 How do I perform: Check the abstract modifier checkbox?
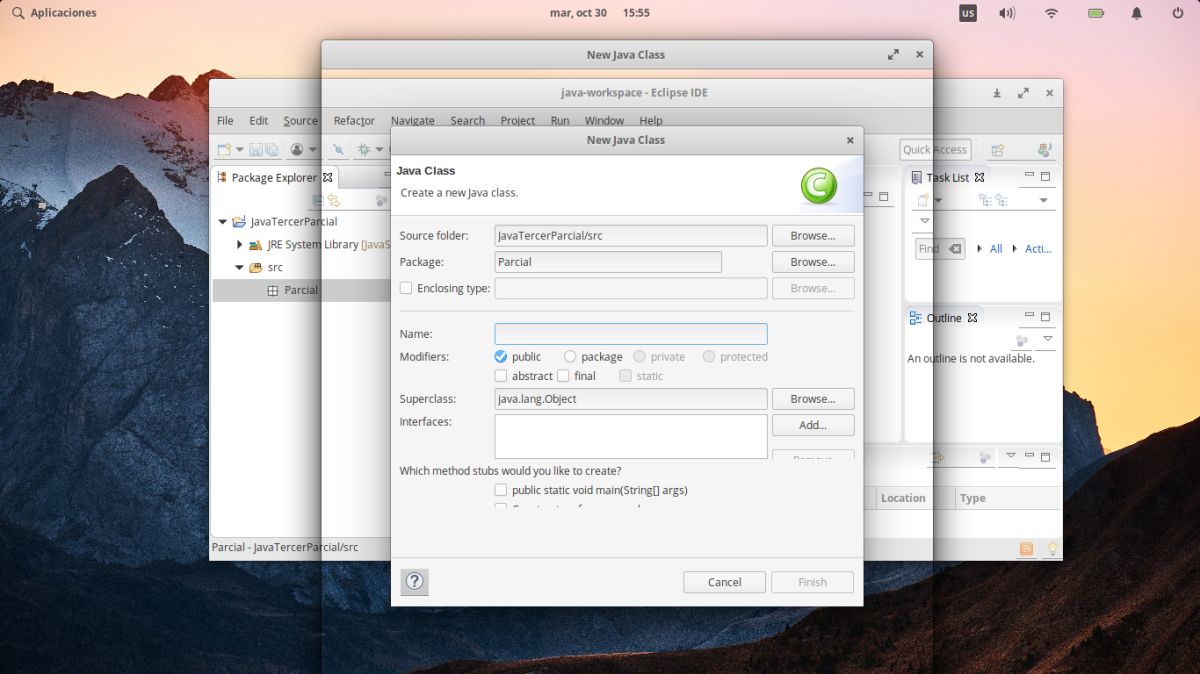click(501, 376)
